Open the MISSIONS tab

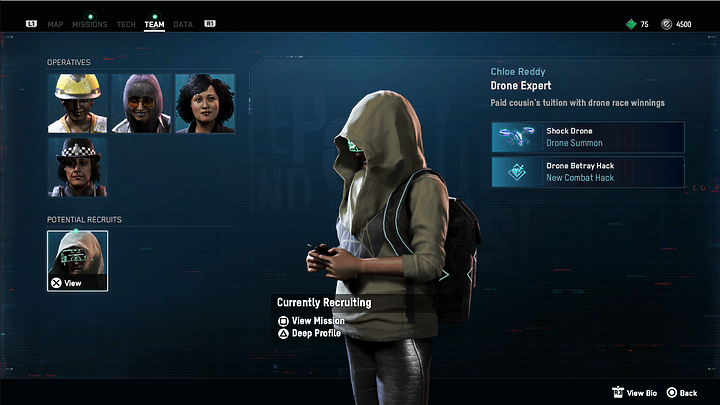(x=90, y=24)
